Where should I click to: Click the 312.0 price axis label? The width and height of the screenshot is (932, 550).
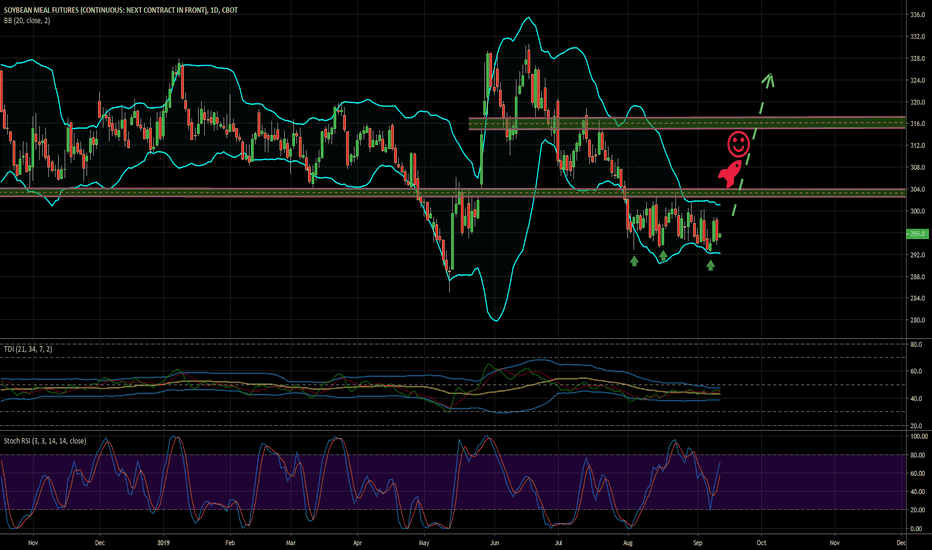point(917,146)
